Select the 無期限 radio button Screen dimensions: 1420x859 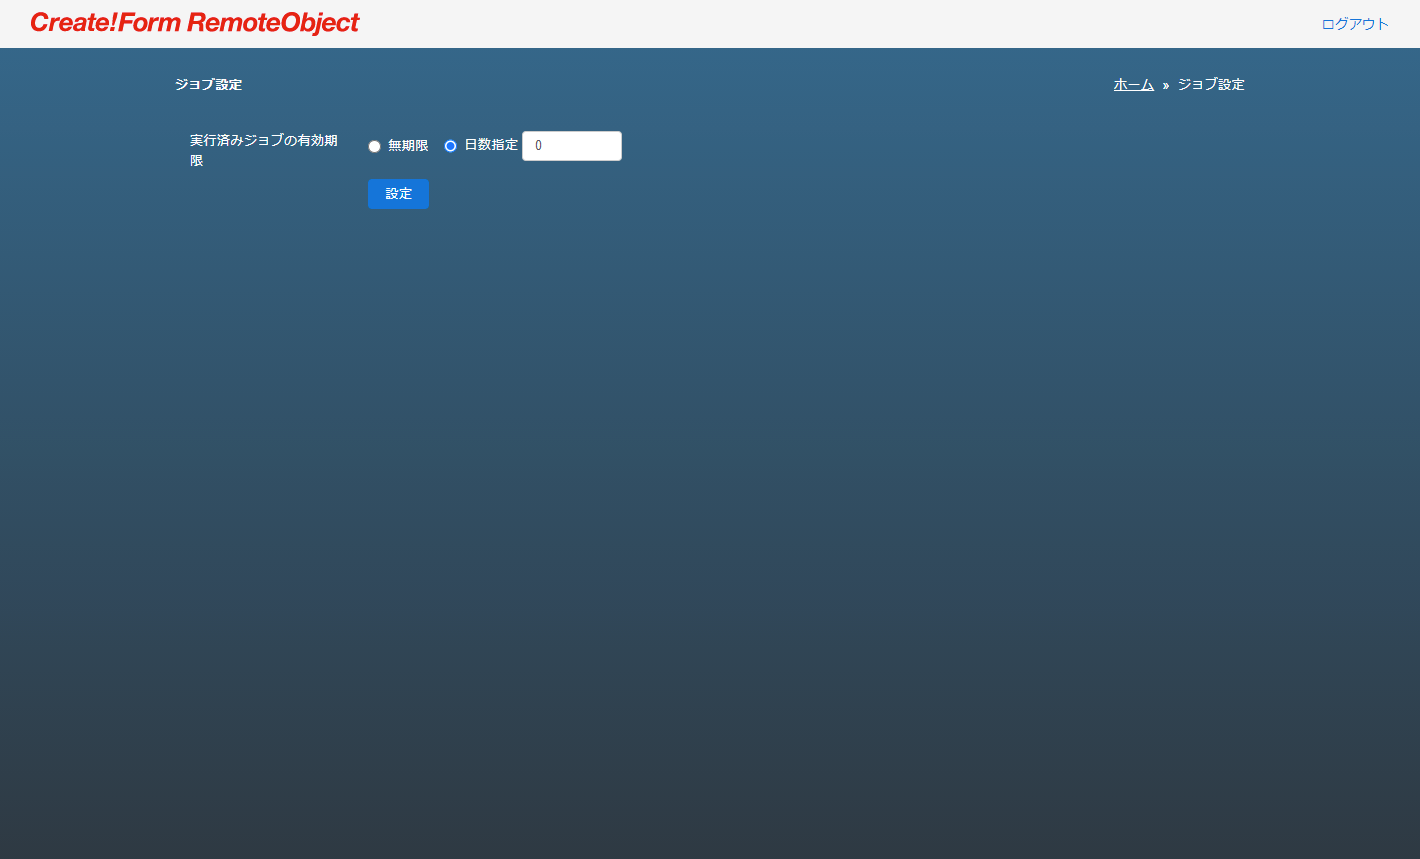(375, 146)
